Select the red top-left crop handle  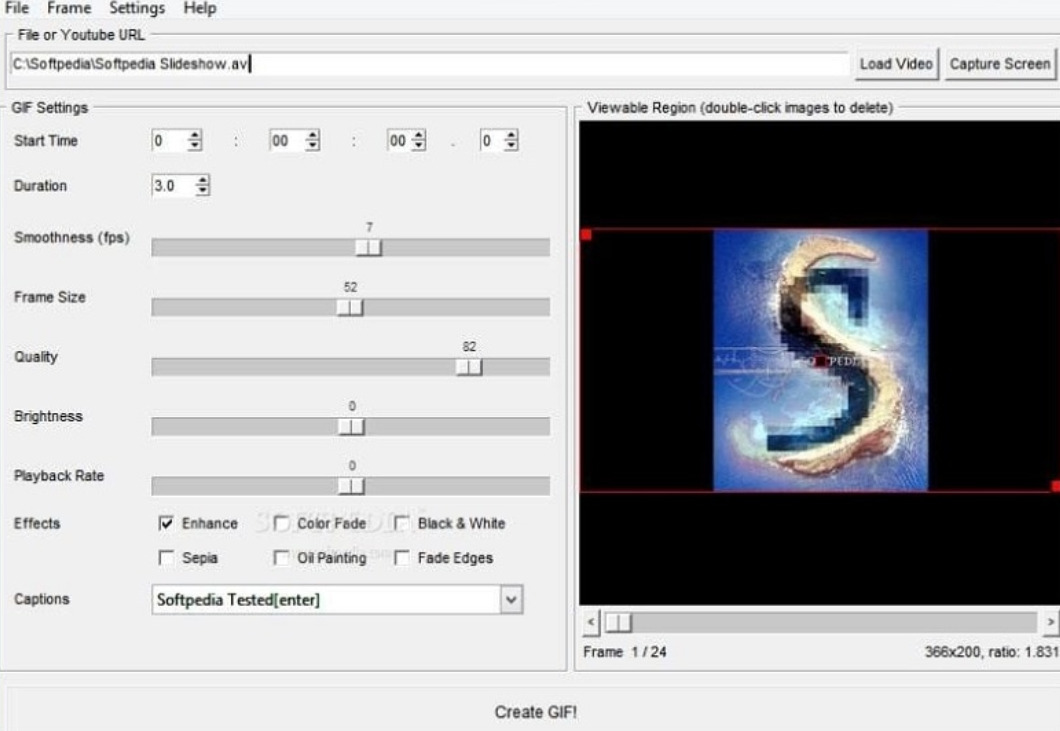[586, 235]
